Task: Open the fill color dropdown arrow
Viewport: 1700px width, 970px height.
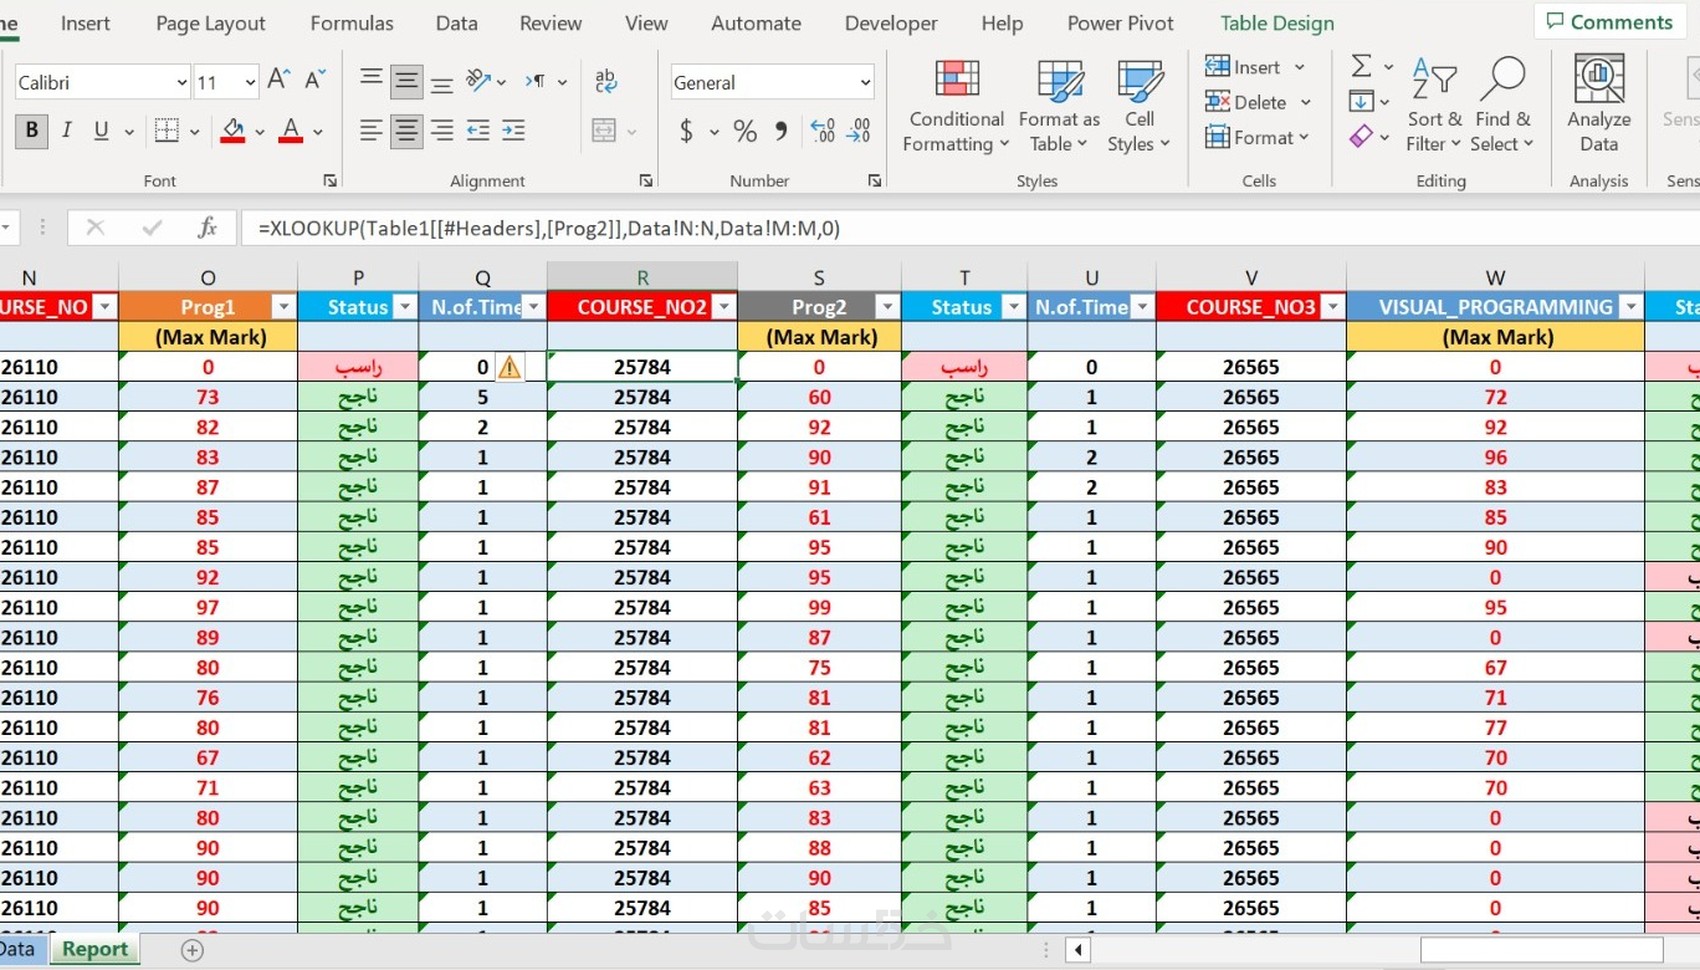Action: [260, 131]
